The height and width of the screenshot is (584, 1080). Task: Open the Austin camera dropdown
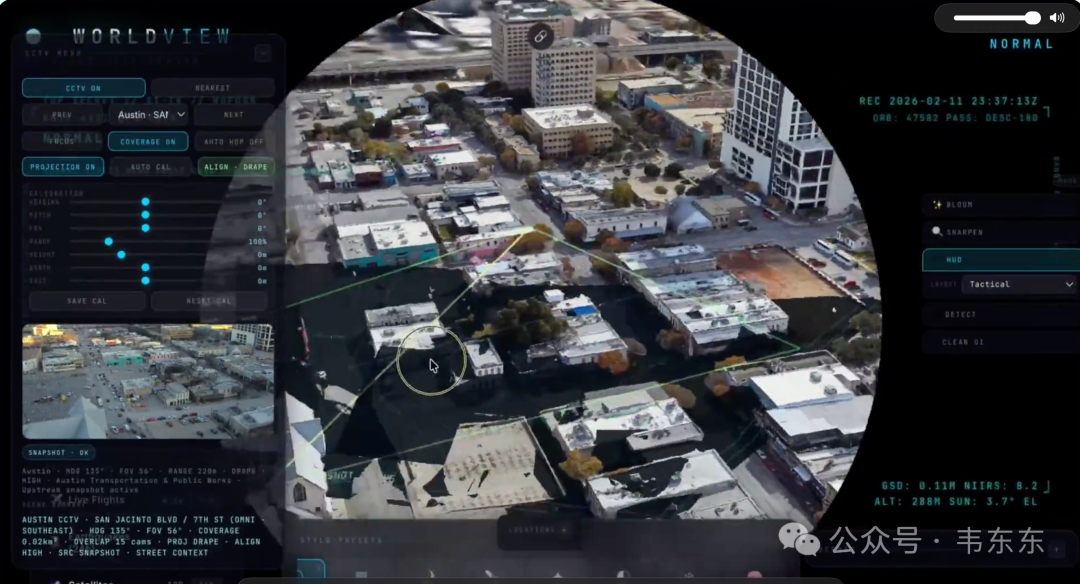click(149, 114)
